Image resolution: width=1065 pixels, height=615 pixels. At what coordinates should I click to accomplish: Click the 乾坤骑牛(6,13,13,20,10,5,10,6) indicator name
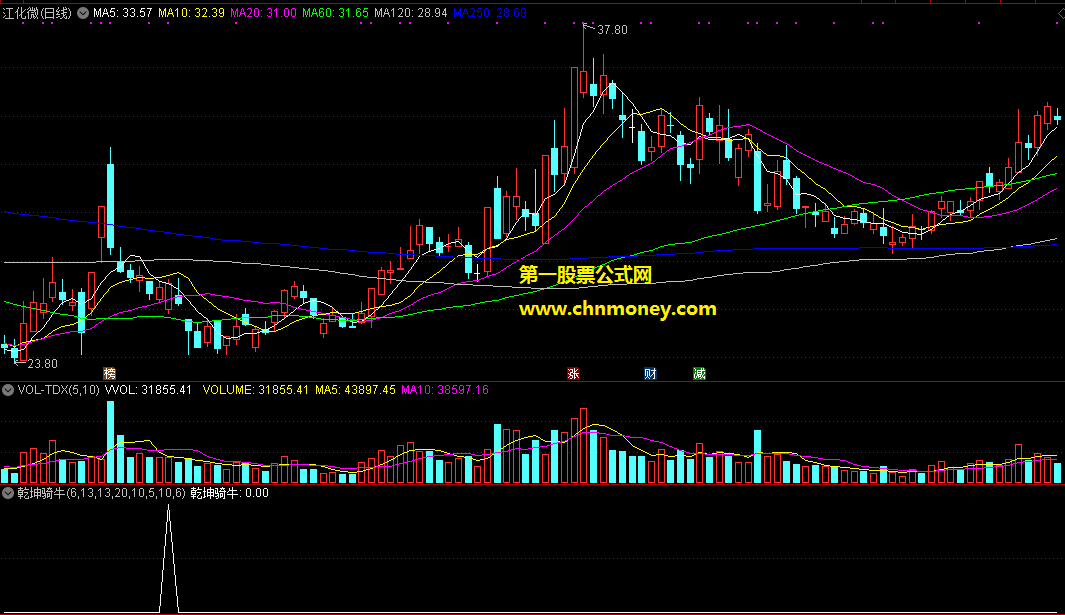click(101, 493)
